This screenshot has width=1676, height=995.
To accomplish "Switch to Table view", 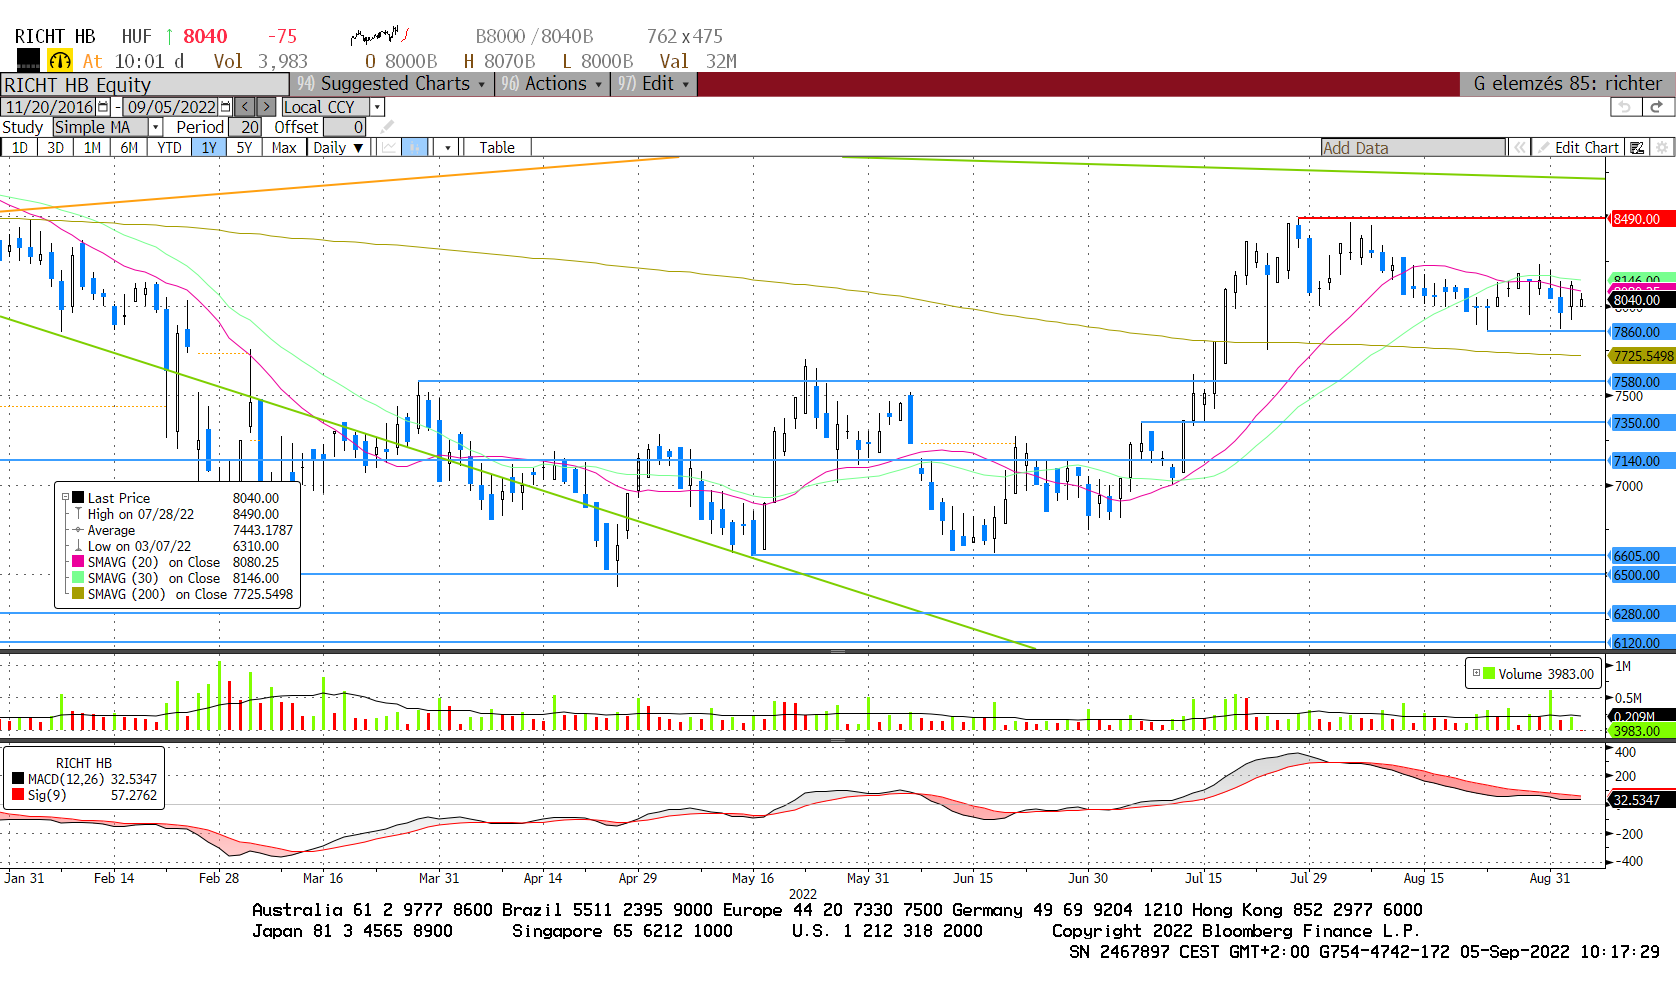I will tap(497, 147).
